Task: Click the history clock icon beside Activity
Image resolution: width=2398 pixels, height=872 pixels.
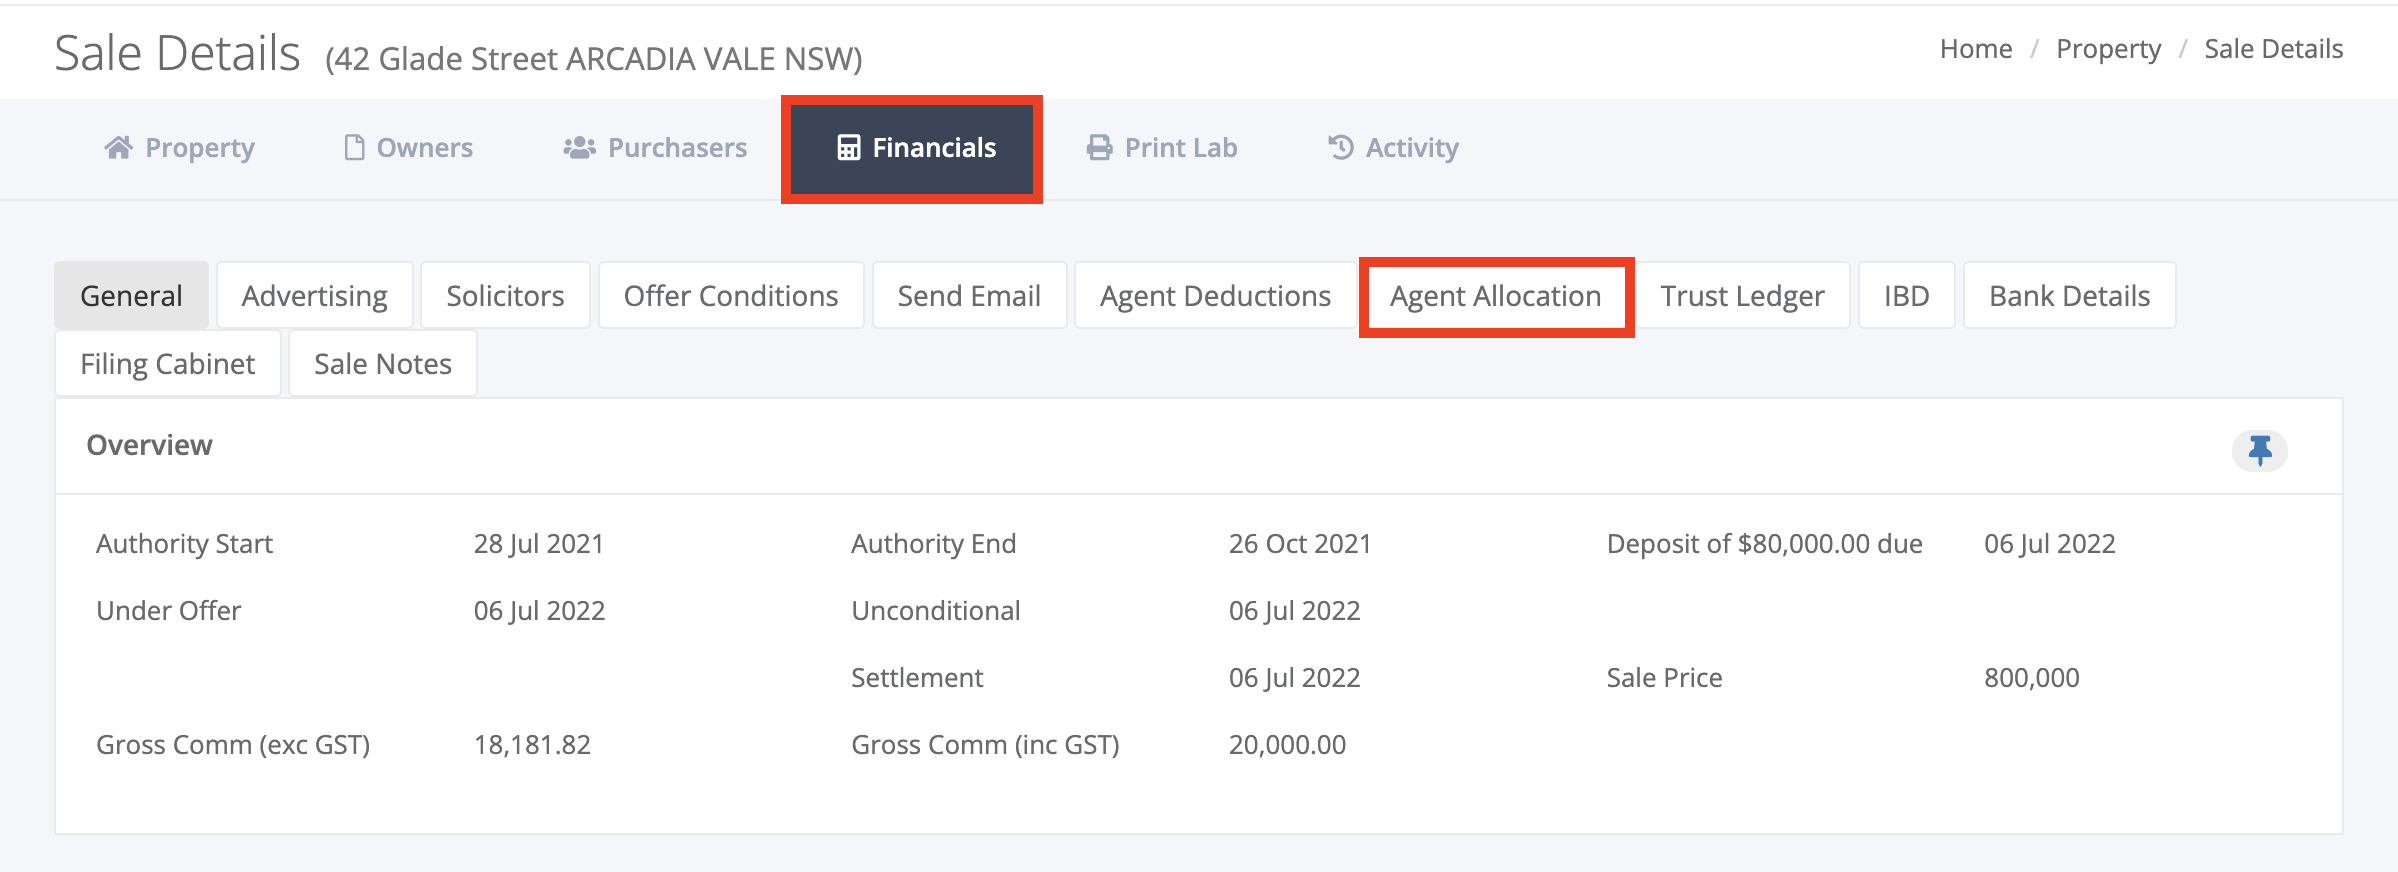Action: click(x=1340, y=148)
